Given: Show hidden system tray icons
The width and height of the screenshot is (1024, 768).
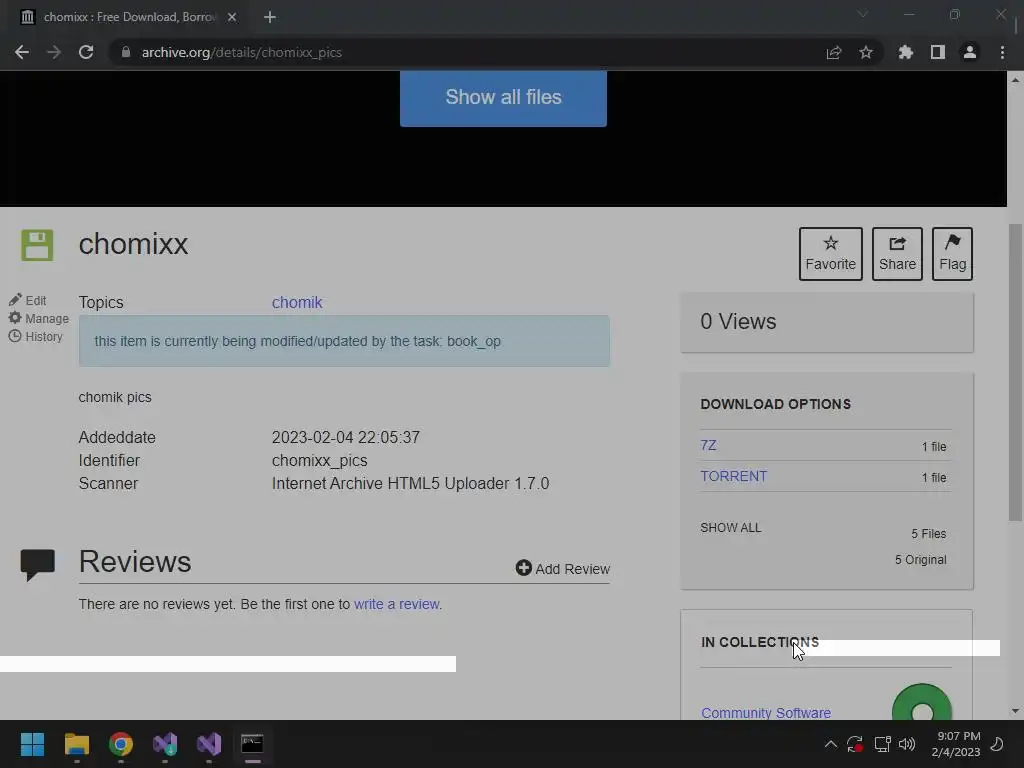Looking at the screenshot, I should (x=830, y=744).
